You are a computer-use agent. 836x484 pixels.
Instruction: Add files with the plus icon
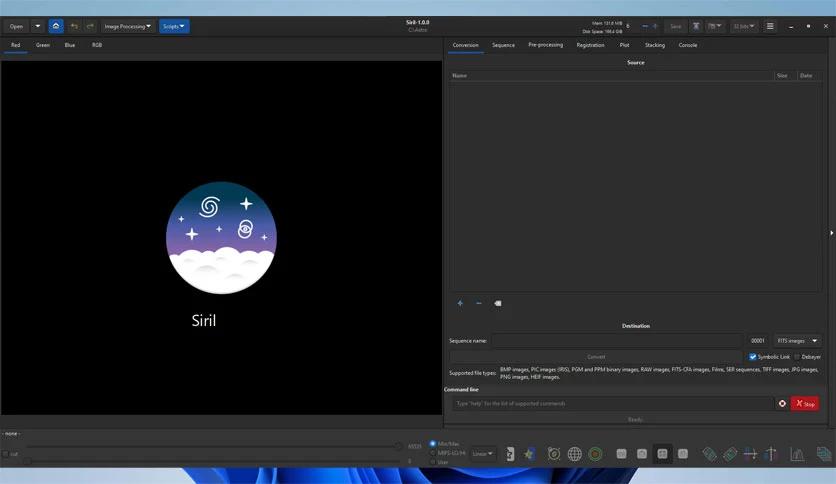tap(460, 303)
